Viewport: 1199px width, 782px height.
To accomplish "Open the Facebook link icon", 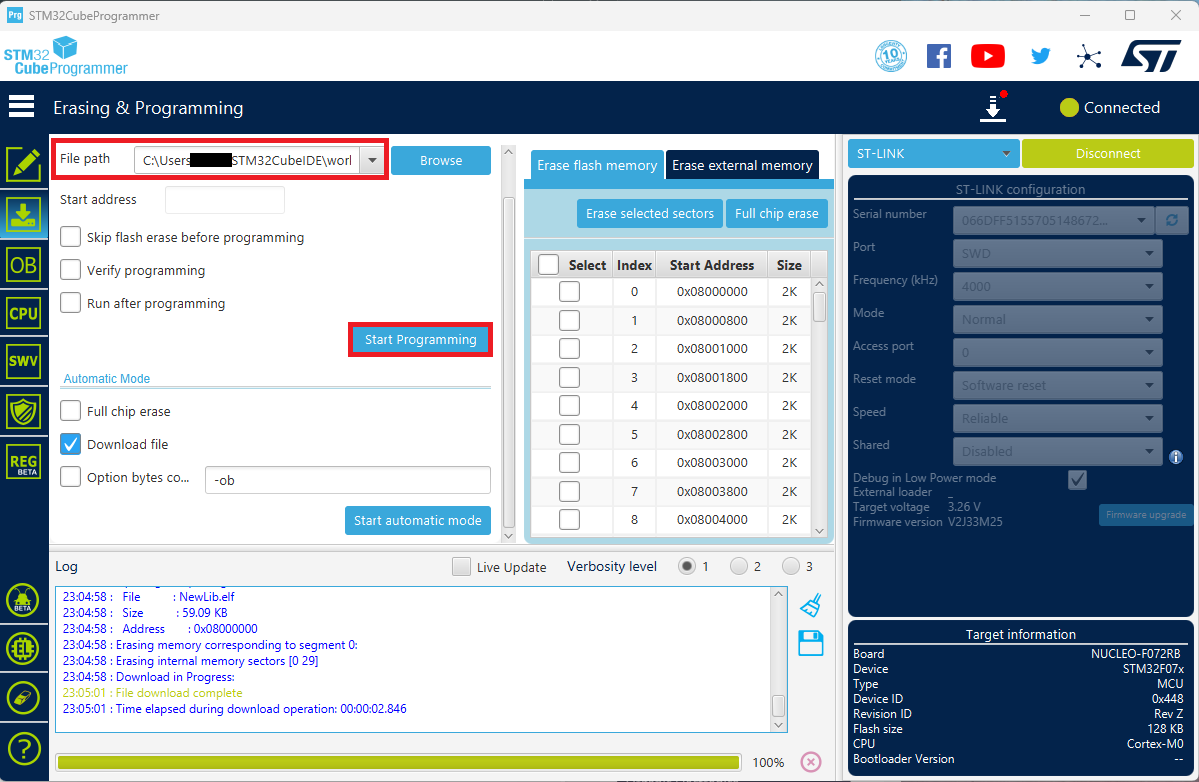I will pyautogui.click(x=939, y=56).
